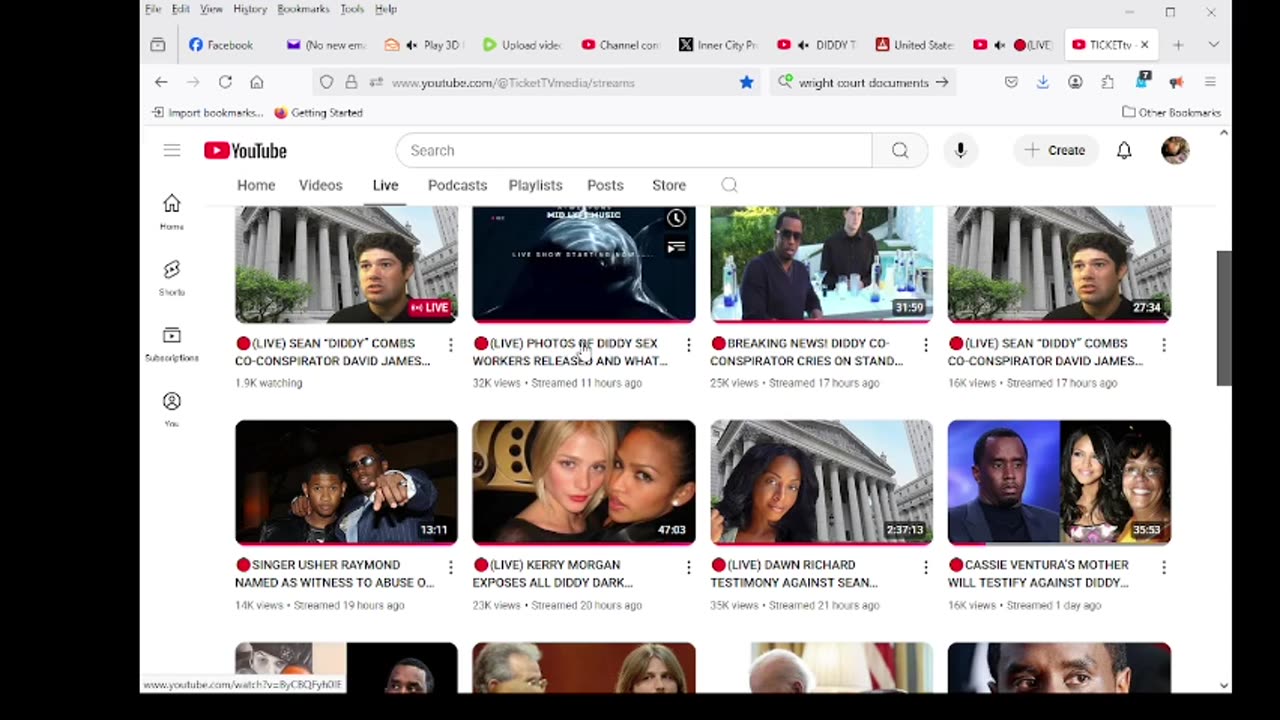The image size is (1280, 720).
Task: Open kebab menu for PHOTOS OF DIDDY video
Action: tap(688, 345)
